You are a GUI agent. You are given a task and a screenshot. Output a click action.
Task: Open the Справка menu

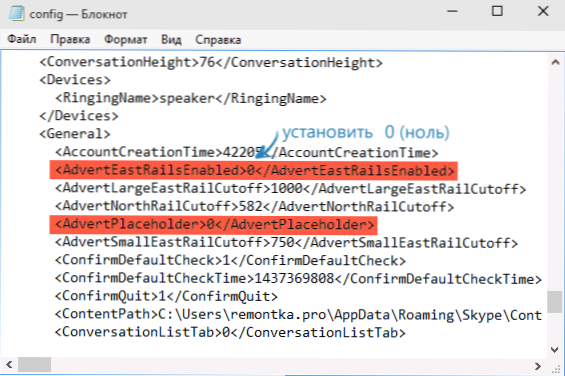(x=218, y=39)
